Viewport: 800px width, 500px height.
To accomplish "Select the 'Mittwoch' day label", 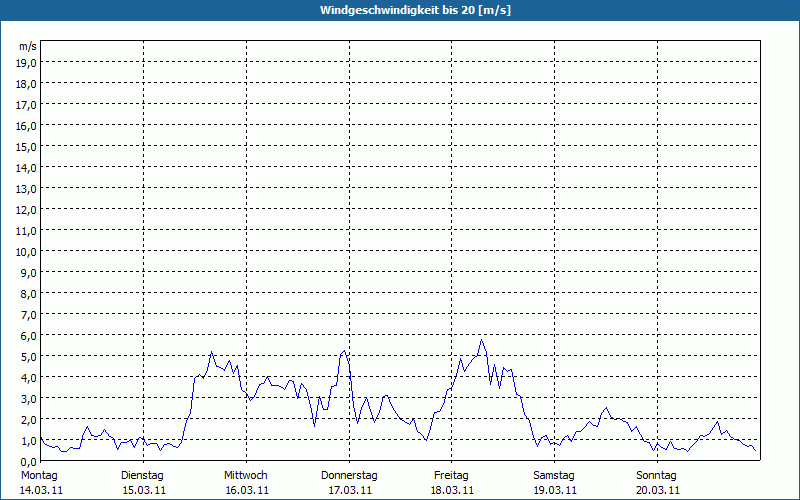I will 245,476.
